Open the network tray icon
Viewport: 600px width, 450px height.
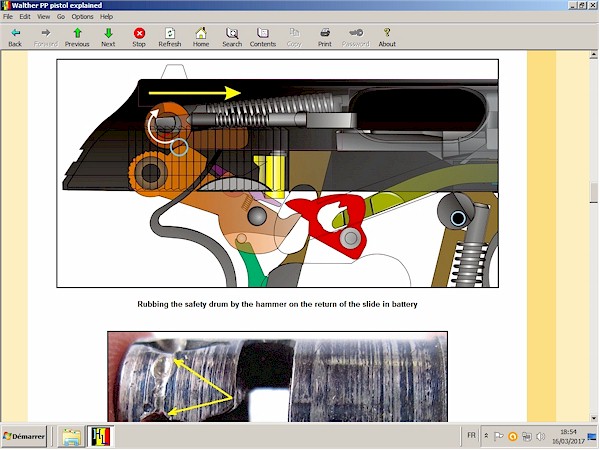point(527,436)
